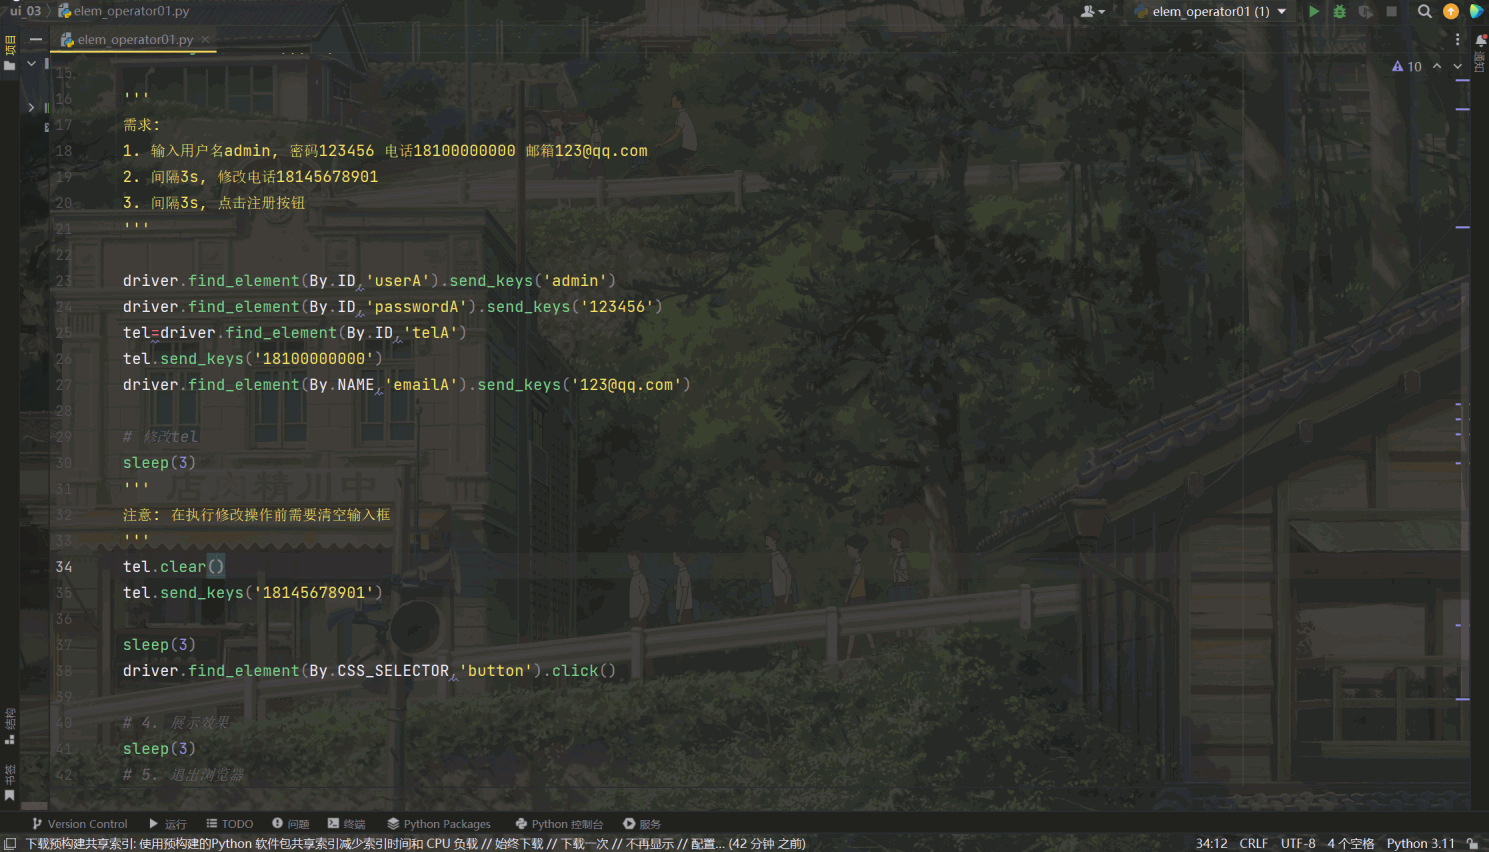Click the warnings indicator showing 10
The image size is (1489, 852).
point(1407,66)
